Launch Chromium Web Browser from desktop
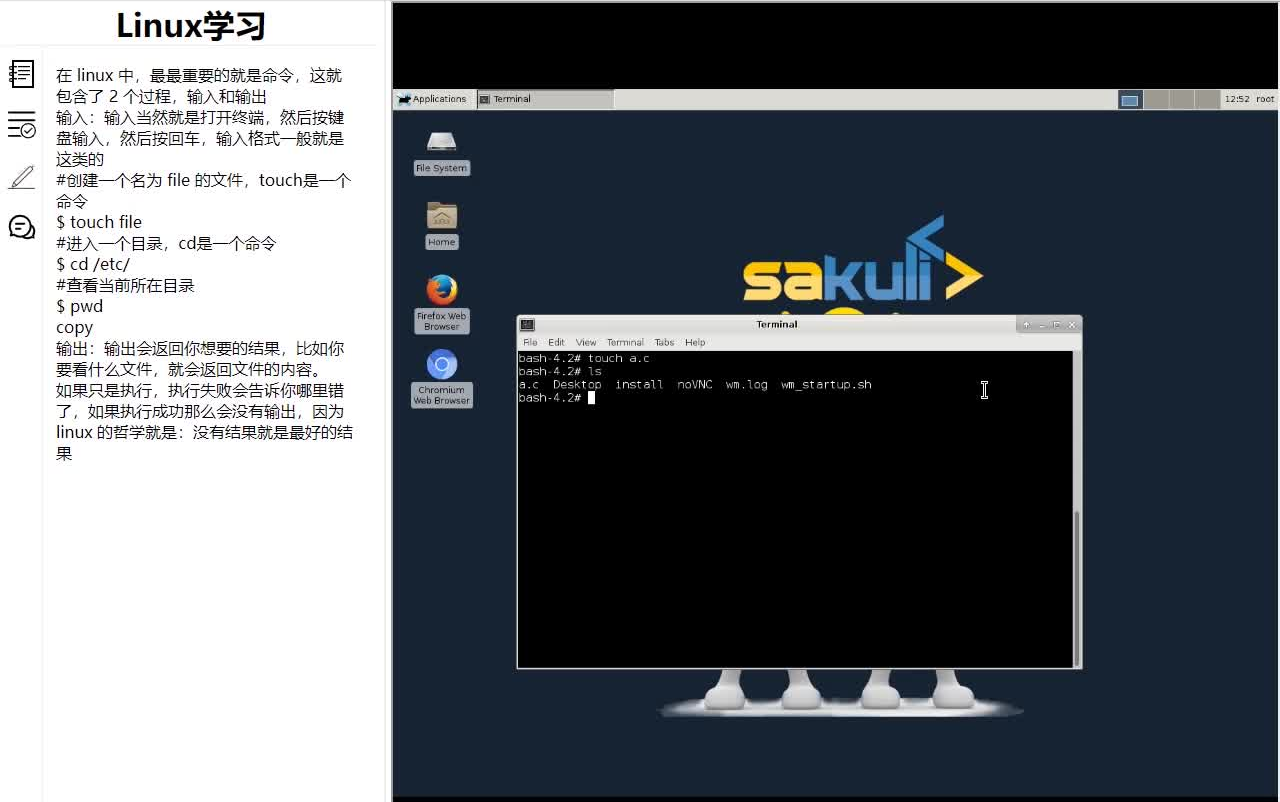 (442, 378)
